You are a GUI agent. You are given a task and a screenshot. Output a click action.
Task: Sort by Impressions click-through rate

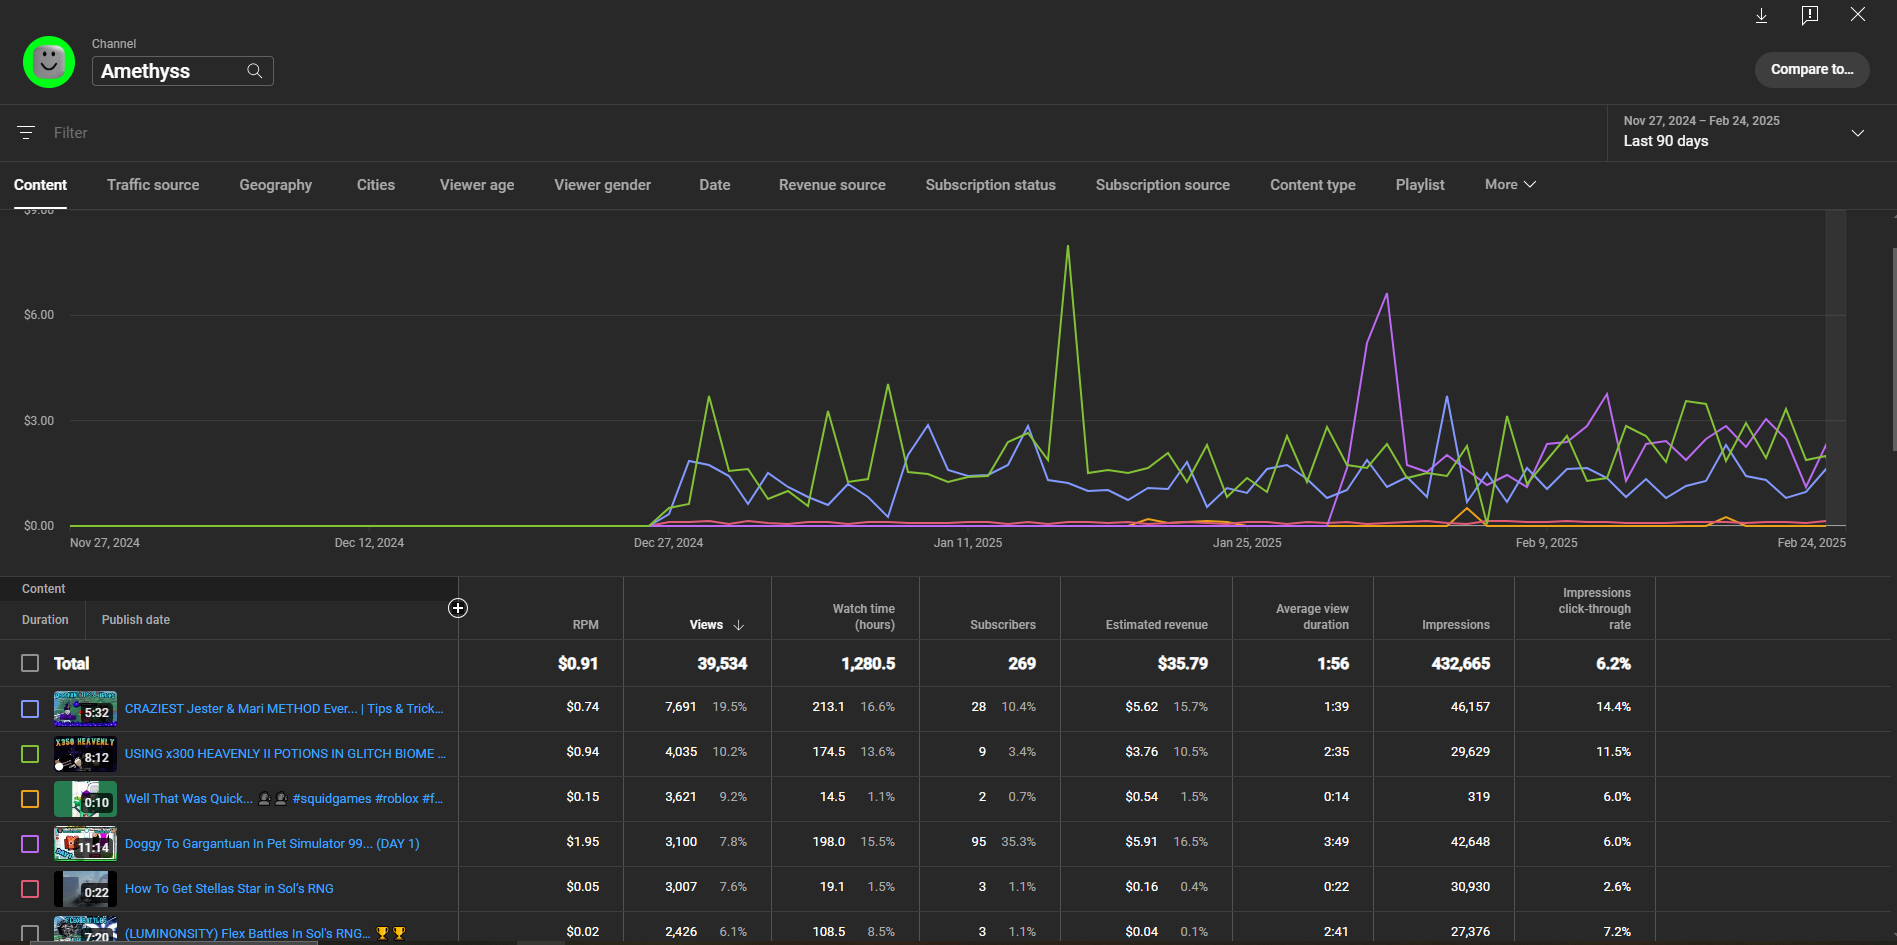click(1595, 609)
